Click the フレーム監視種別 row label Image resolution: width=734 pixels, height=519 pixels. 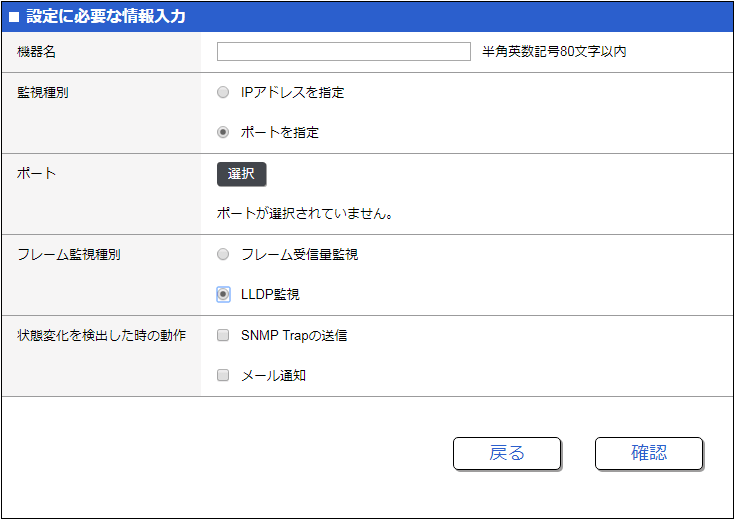tap(69, 254)
